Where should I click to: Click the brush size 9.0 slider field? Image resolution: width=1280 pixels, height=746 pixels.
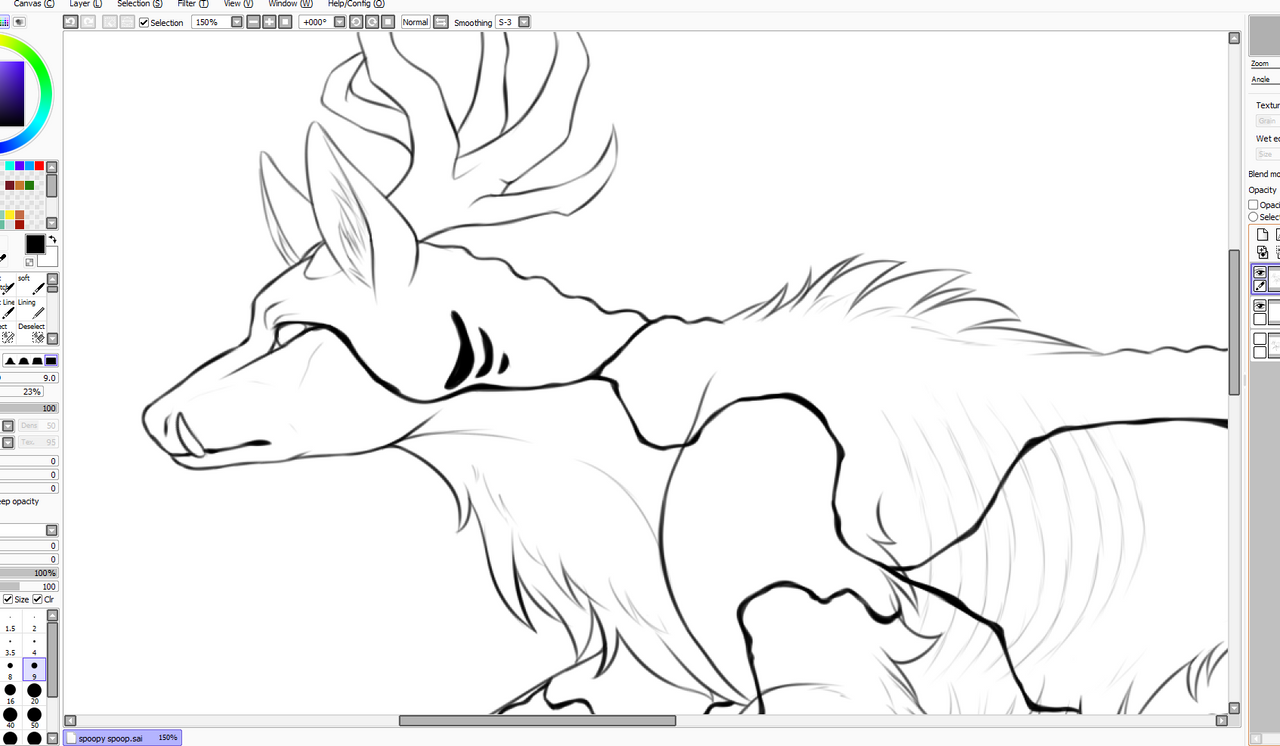29,378
